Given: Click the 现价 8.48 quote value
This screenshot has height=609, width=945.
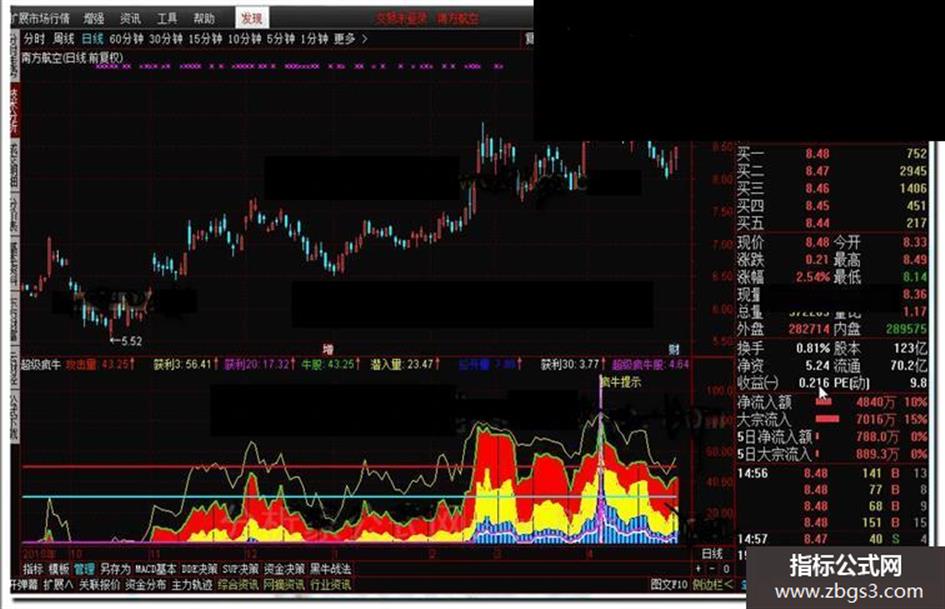Looking at the screenshot, I should click(x=817, y=242).
